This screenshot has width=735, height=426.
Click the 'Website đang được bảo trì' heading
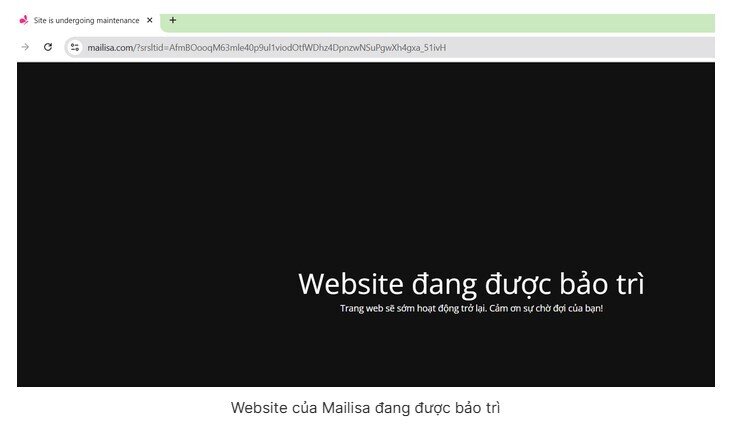[471, 284]
